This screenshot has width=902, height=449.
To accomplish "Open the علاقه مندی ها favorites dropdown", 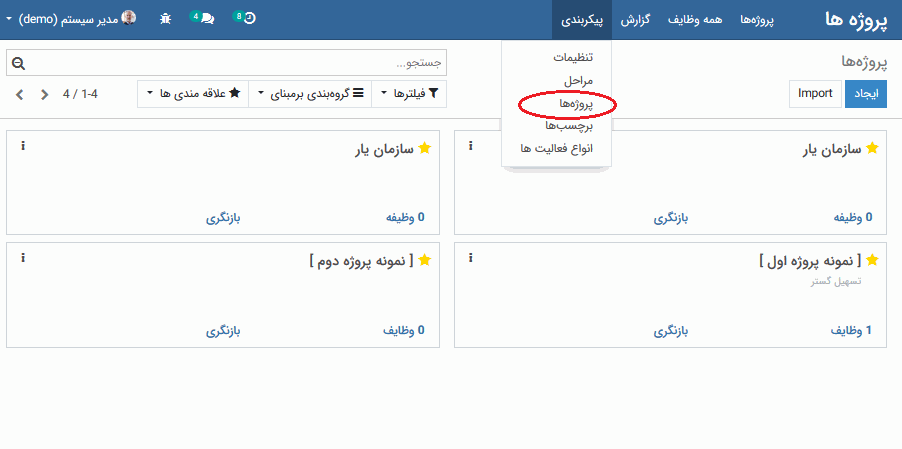I will point(194,94).
